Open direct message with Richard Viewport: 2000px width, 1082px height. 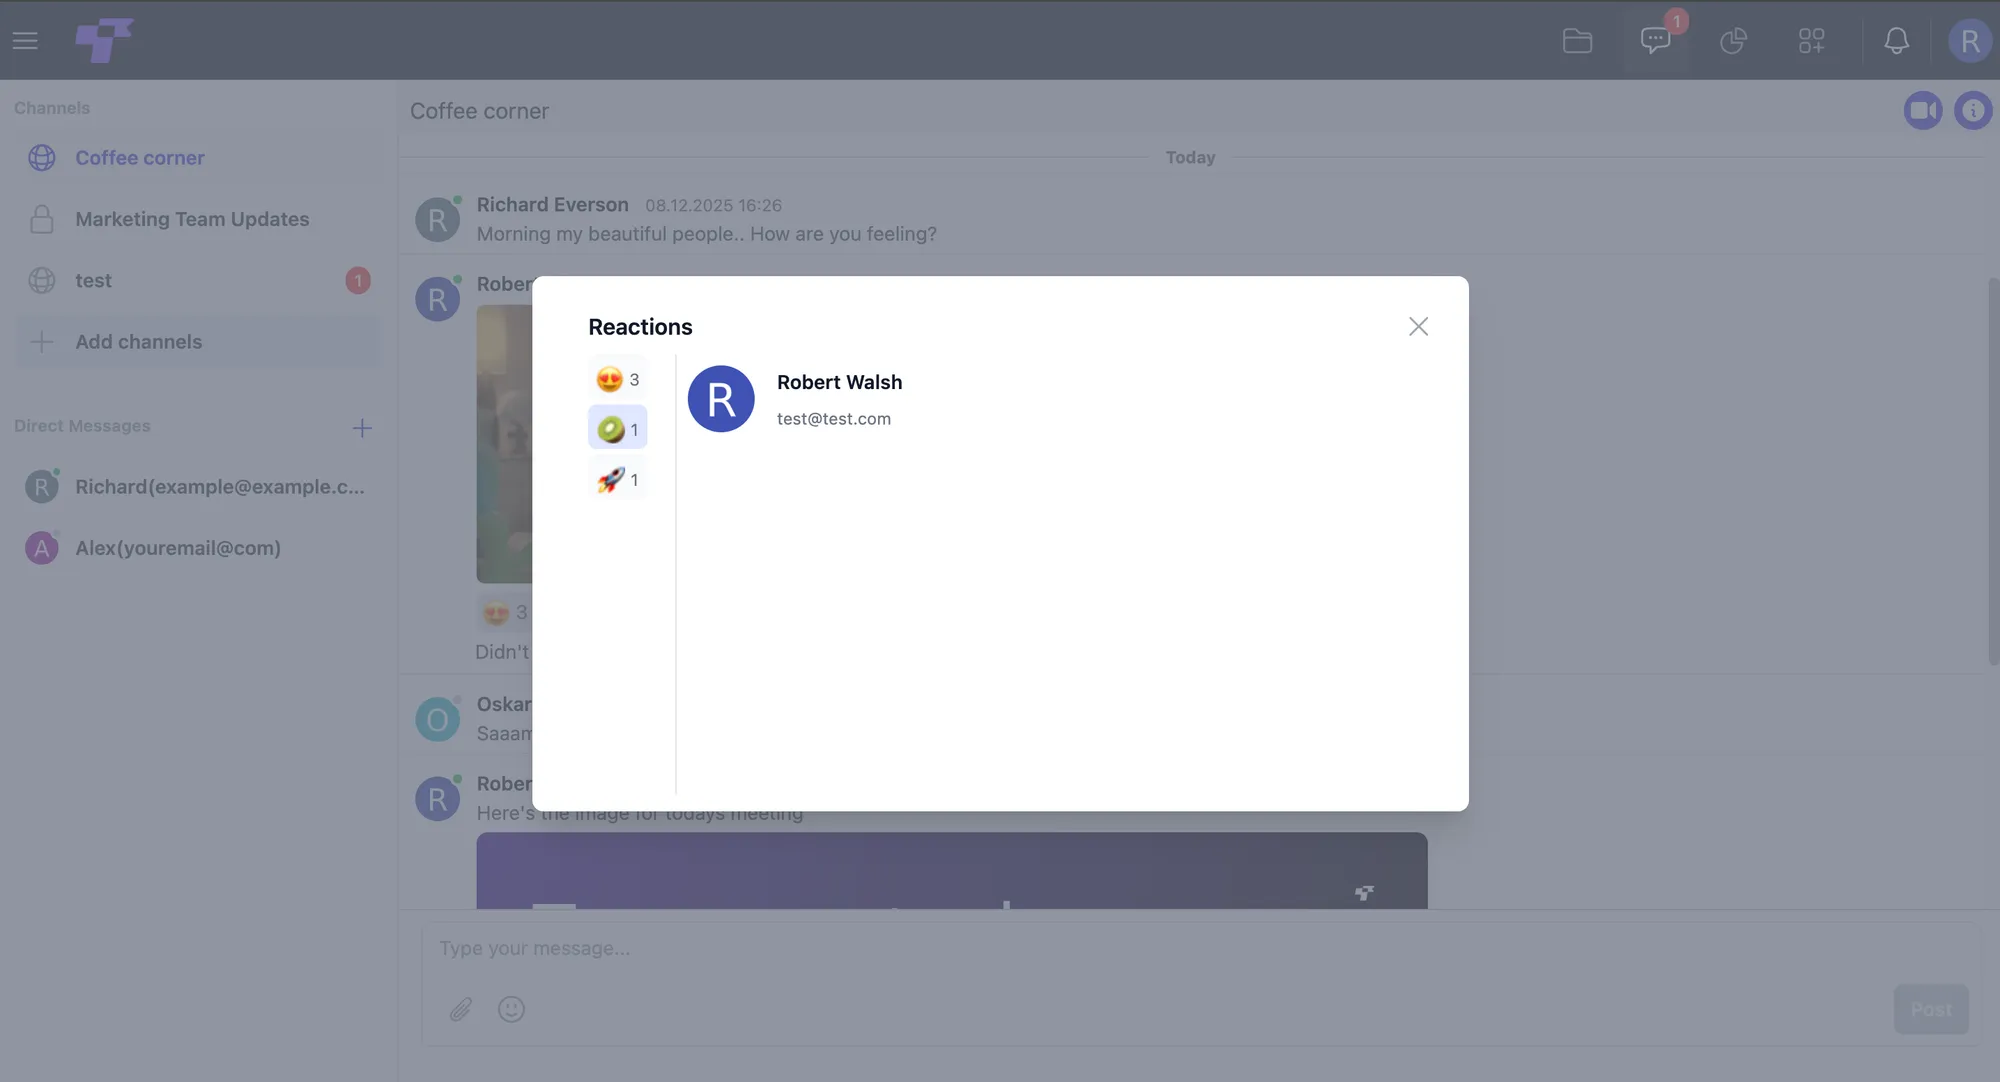198,487
